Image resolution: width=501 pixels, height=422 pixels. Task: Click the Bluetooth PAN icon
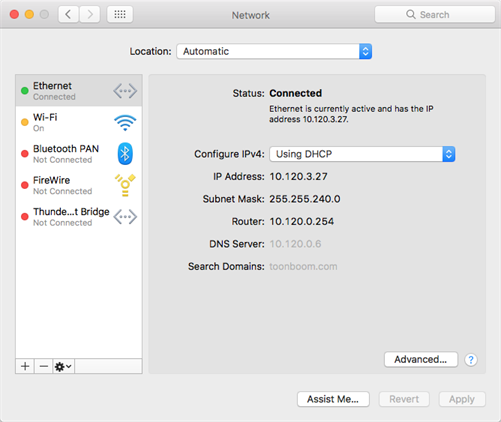click(x=125, y=154)
